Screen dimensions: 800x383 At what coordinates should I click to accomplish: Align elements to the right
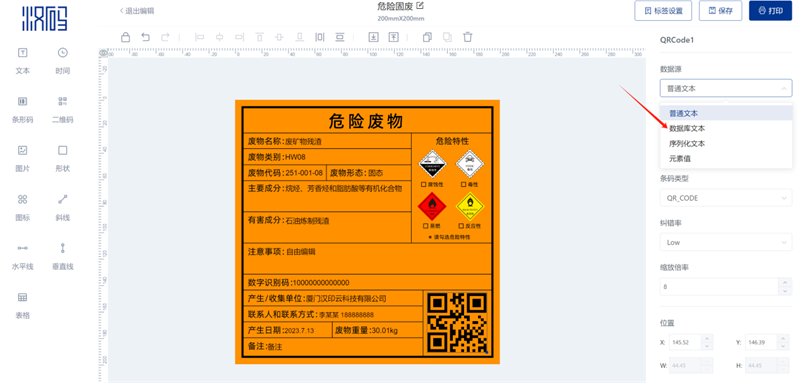(240, 37)
